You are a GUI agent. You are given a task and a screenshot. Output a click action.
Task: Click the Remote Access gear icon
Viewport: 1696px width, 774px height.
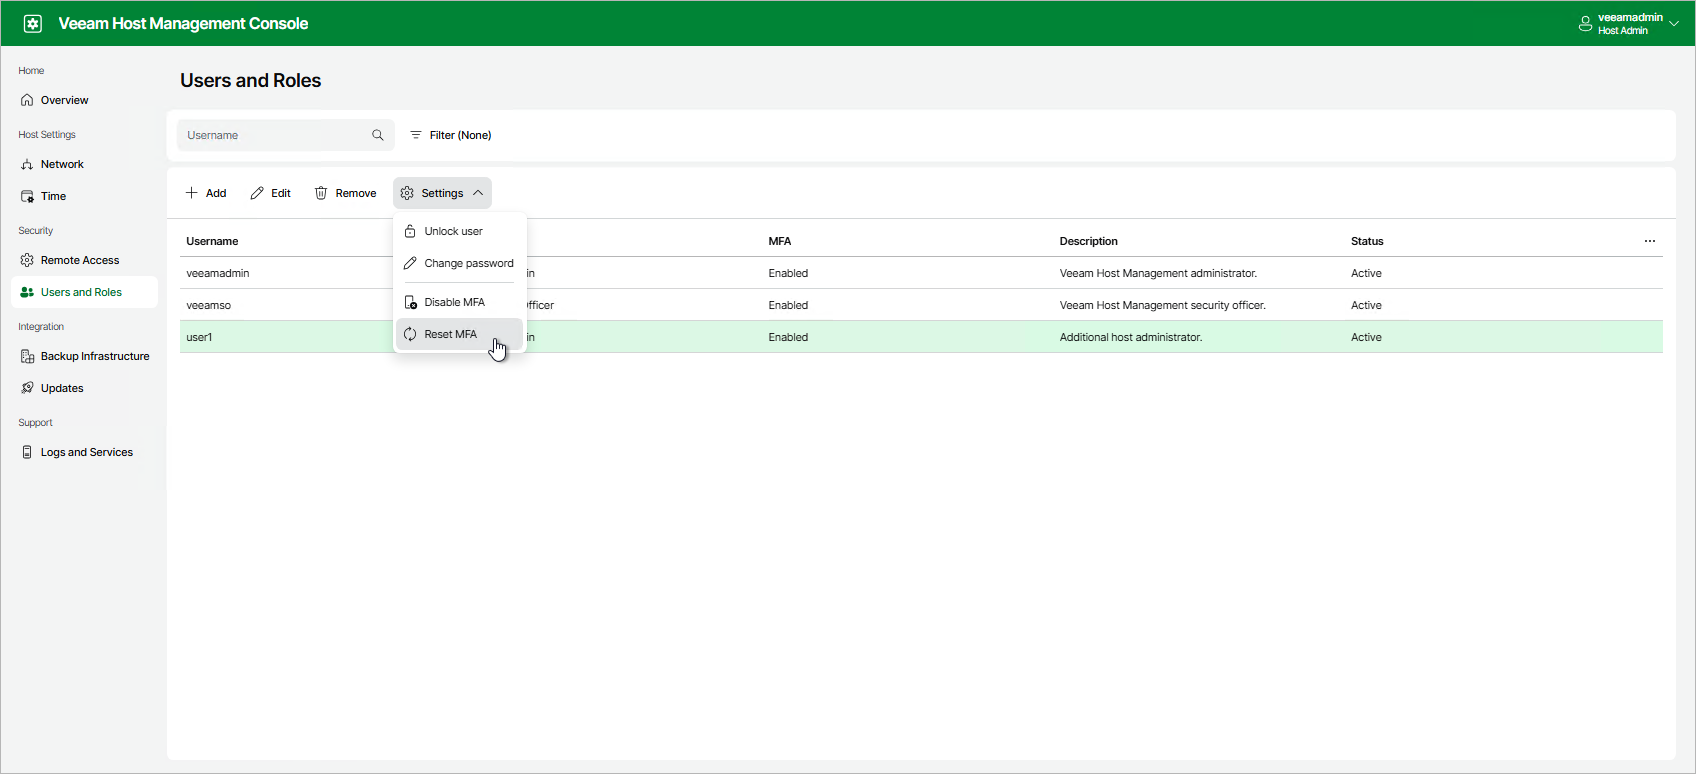click(27, 260)
